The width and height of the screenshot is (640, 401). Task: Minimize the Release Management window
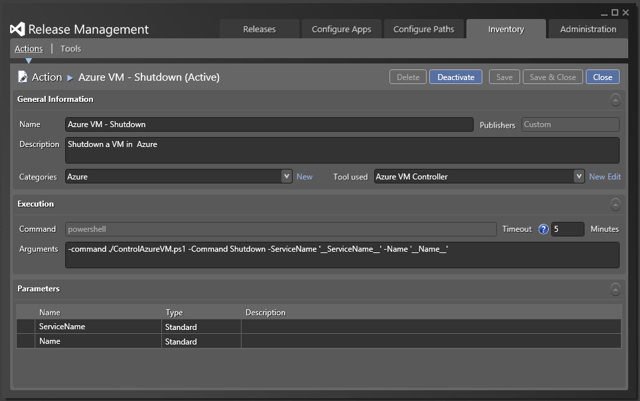point(604,13)
